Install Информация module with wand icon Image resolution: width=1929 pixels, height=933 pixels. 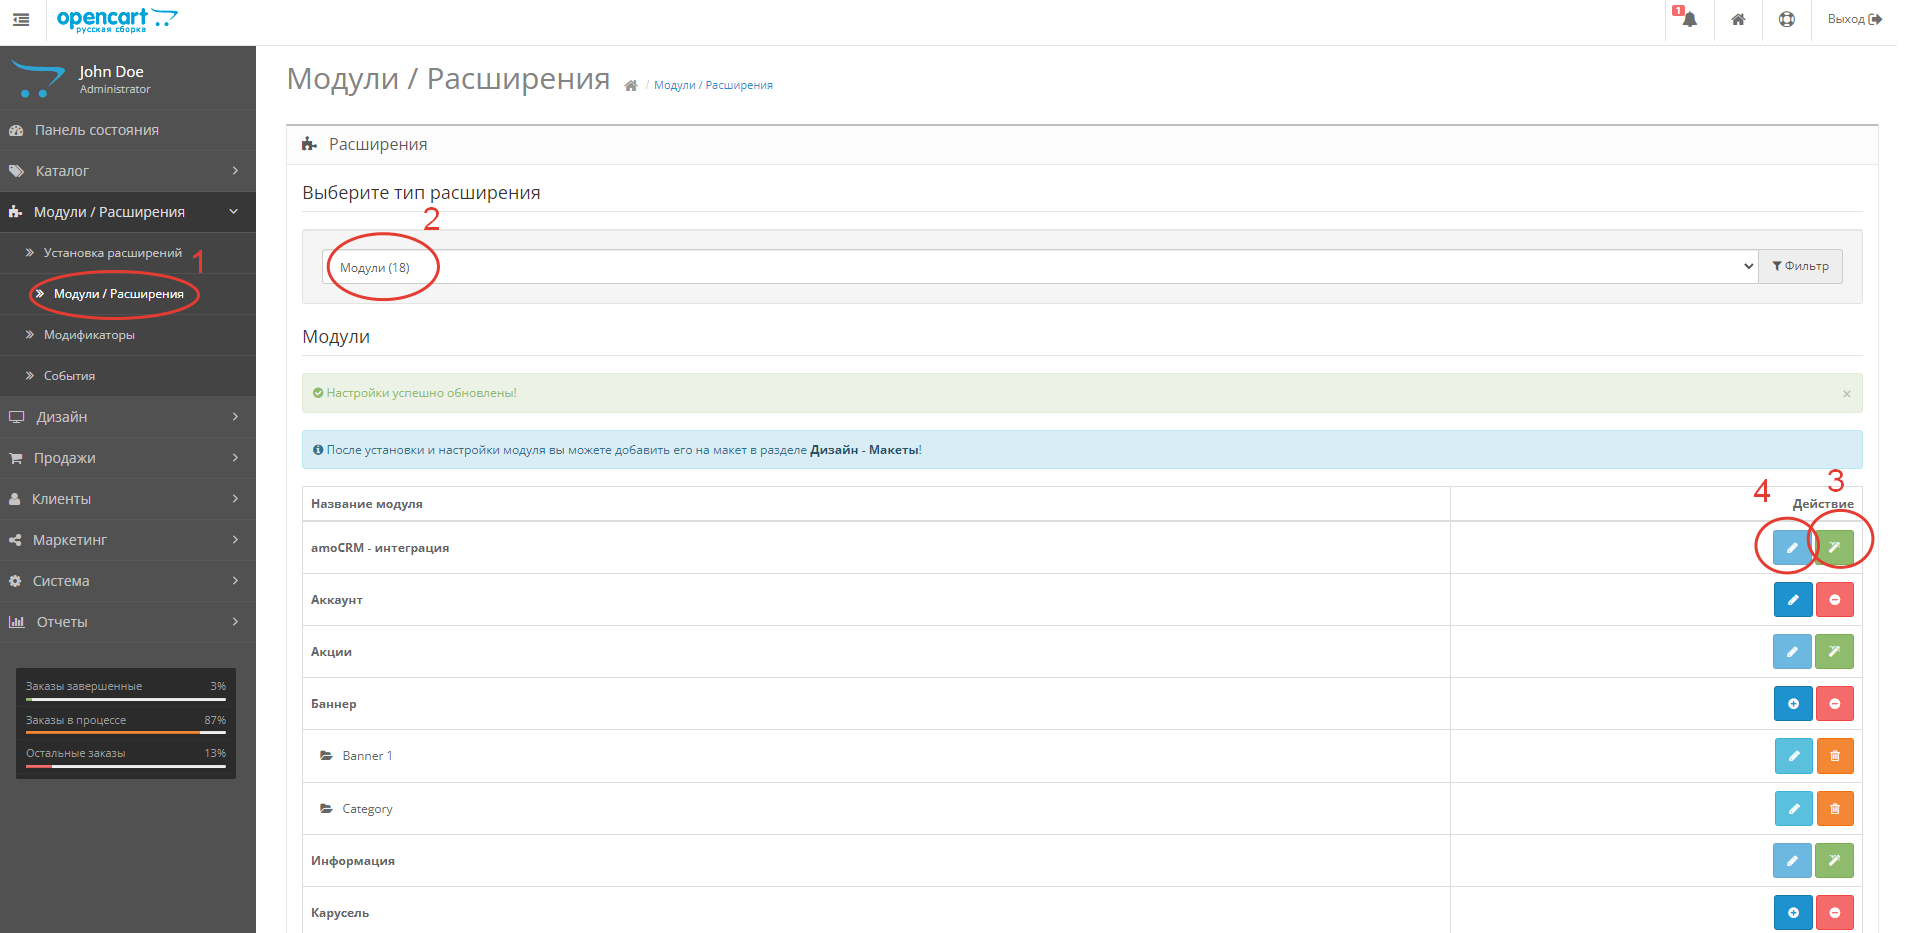click(x=1835, y=860)
